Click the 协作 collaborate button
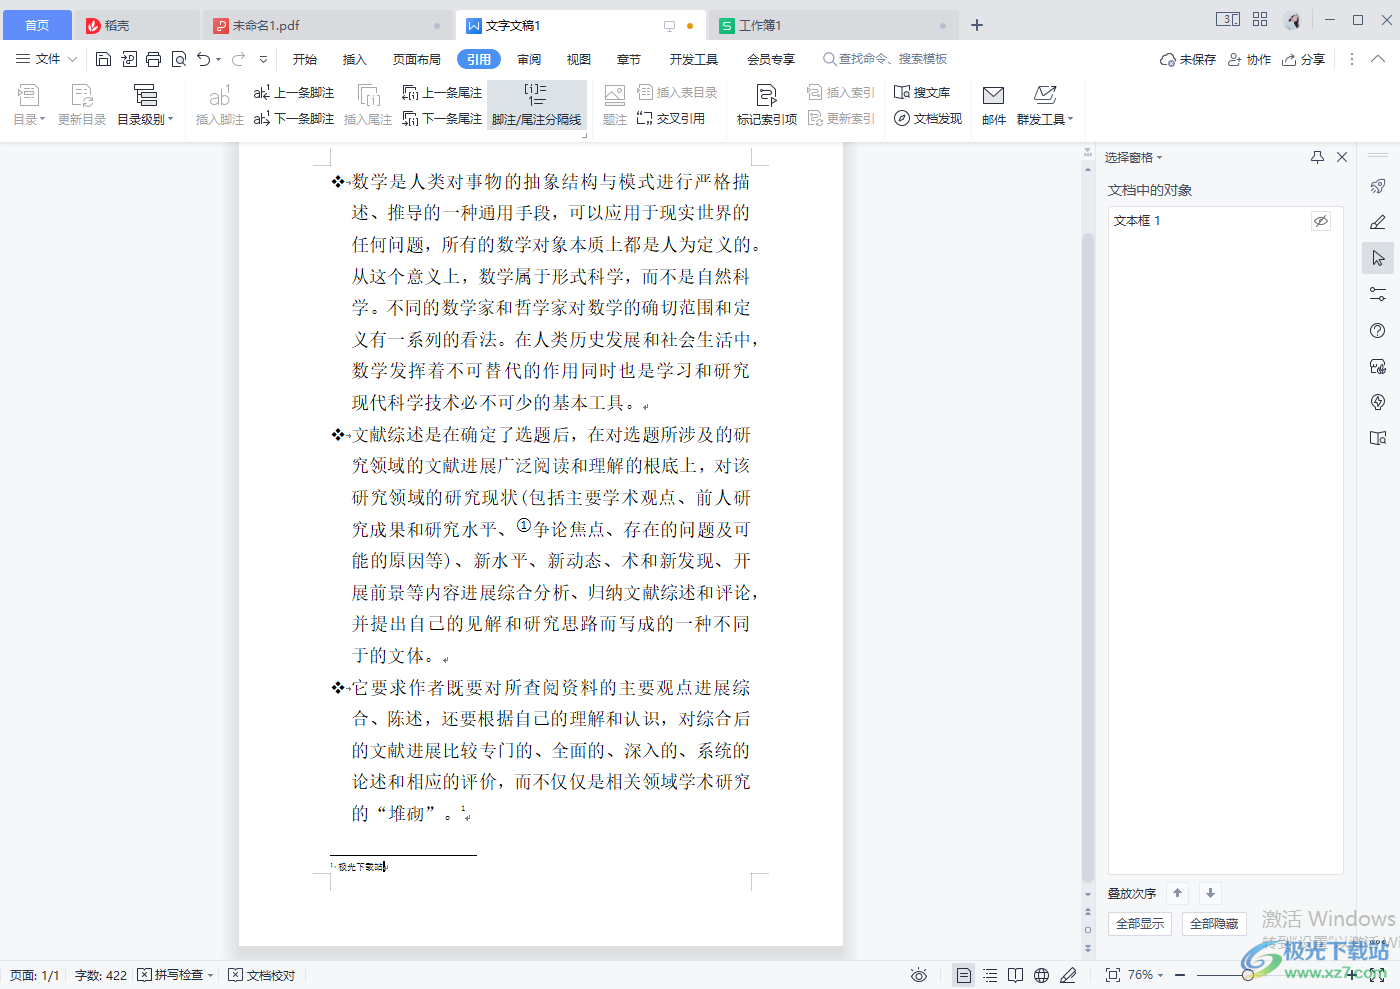This screenshot has width=1400, height=989. click(1250, 59)
